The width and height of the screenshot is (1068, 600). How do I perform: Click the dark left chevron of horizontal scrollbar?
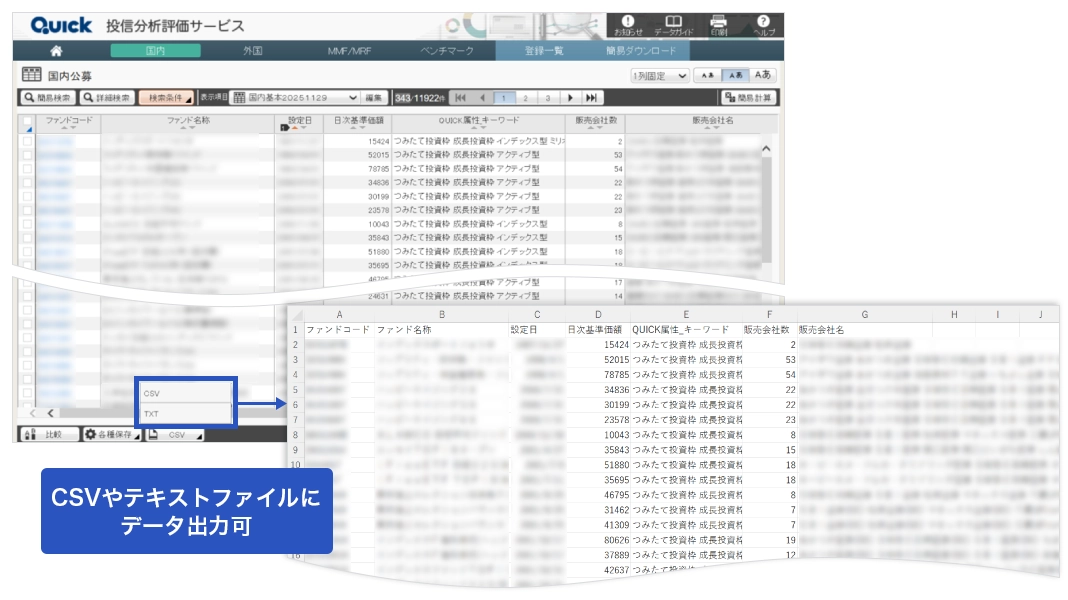click(x=50, y=413)
